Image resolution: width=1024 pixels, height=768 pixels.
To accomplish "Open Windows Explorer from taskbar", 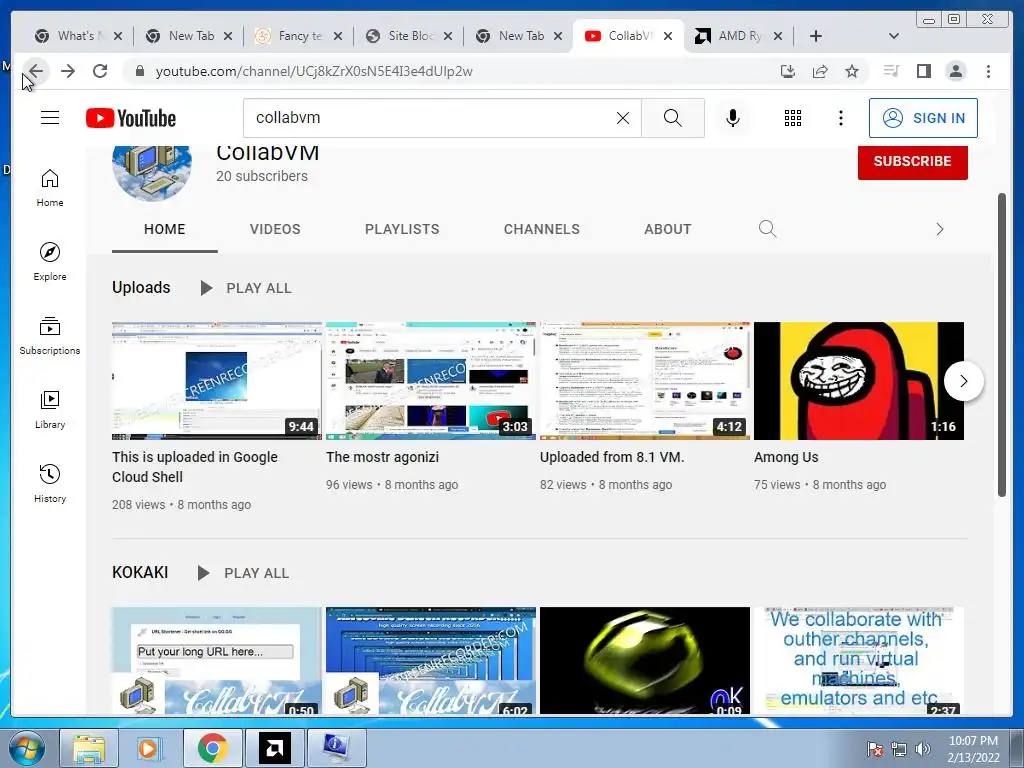I will tap(89, 748).
